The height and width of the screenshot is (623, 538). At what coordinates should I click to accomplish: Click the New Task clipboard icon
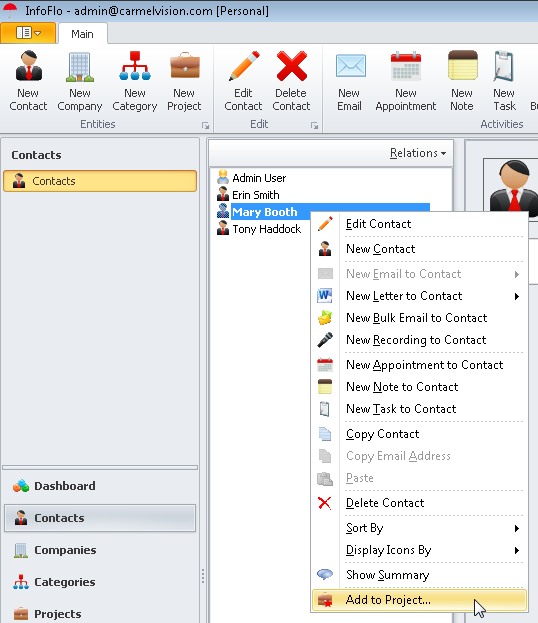click(x=504, y=66)
